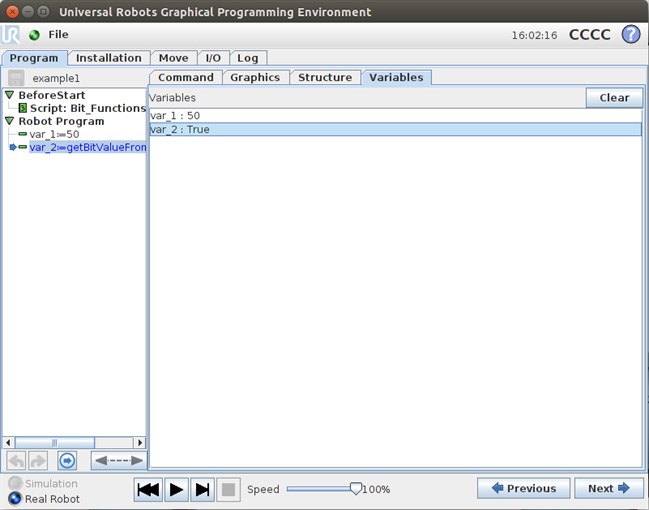The width and height of the screenshot is (649, 510).
Task: Close the window with the red button
Action: [12, 12]
